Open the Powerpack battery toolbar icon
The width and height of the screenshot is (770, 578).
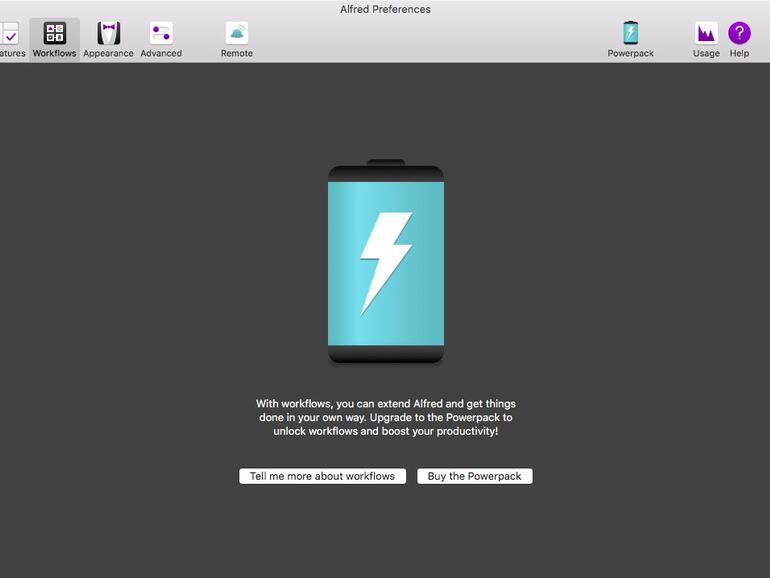coord(631,33)
